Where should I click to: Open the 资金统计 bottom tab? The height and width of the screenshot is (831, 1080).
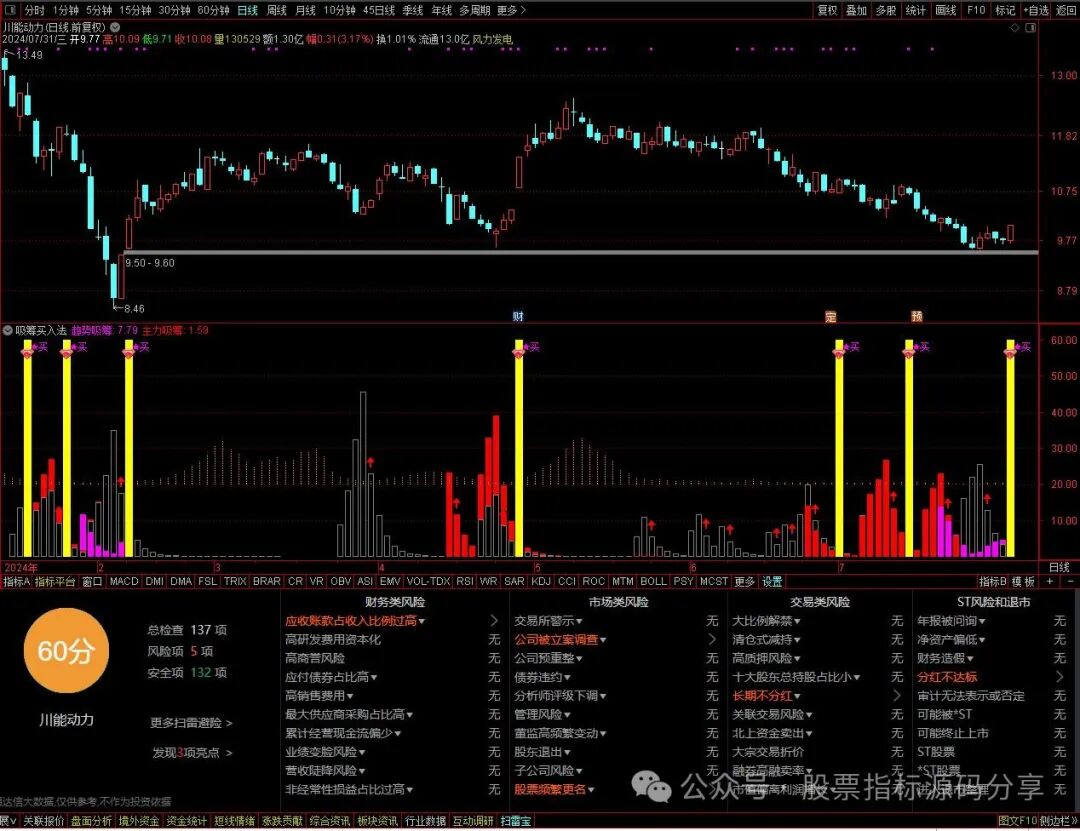point(187,821)
